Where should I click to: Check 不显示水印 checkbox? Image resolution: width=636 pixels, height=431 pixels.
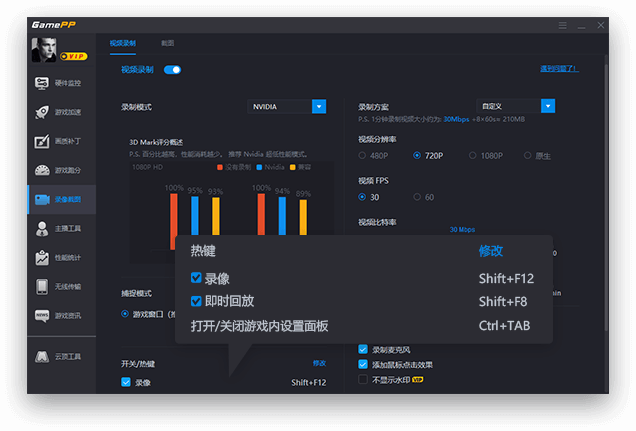(x=363, y=380)
